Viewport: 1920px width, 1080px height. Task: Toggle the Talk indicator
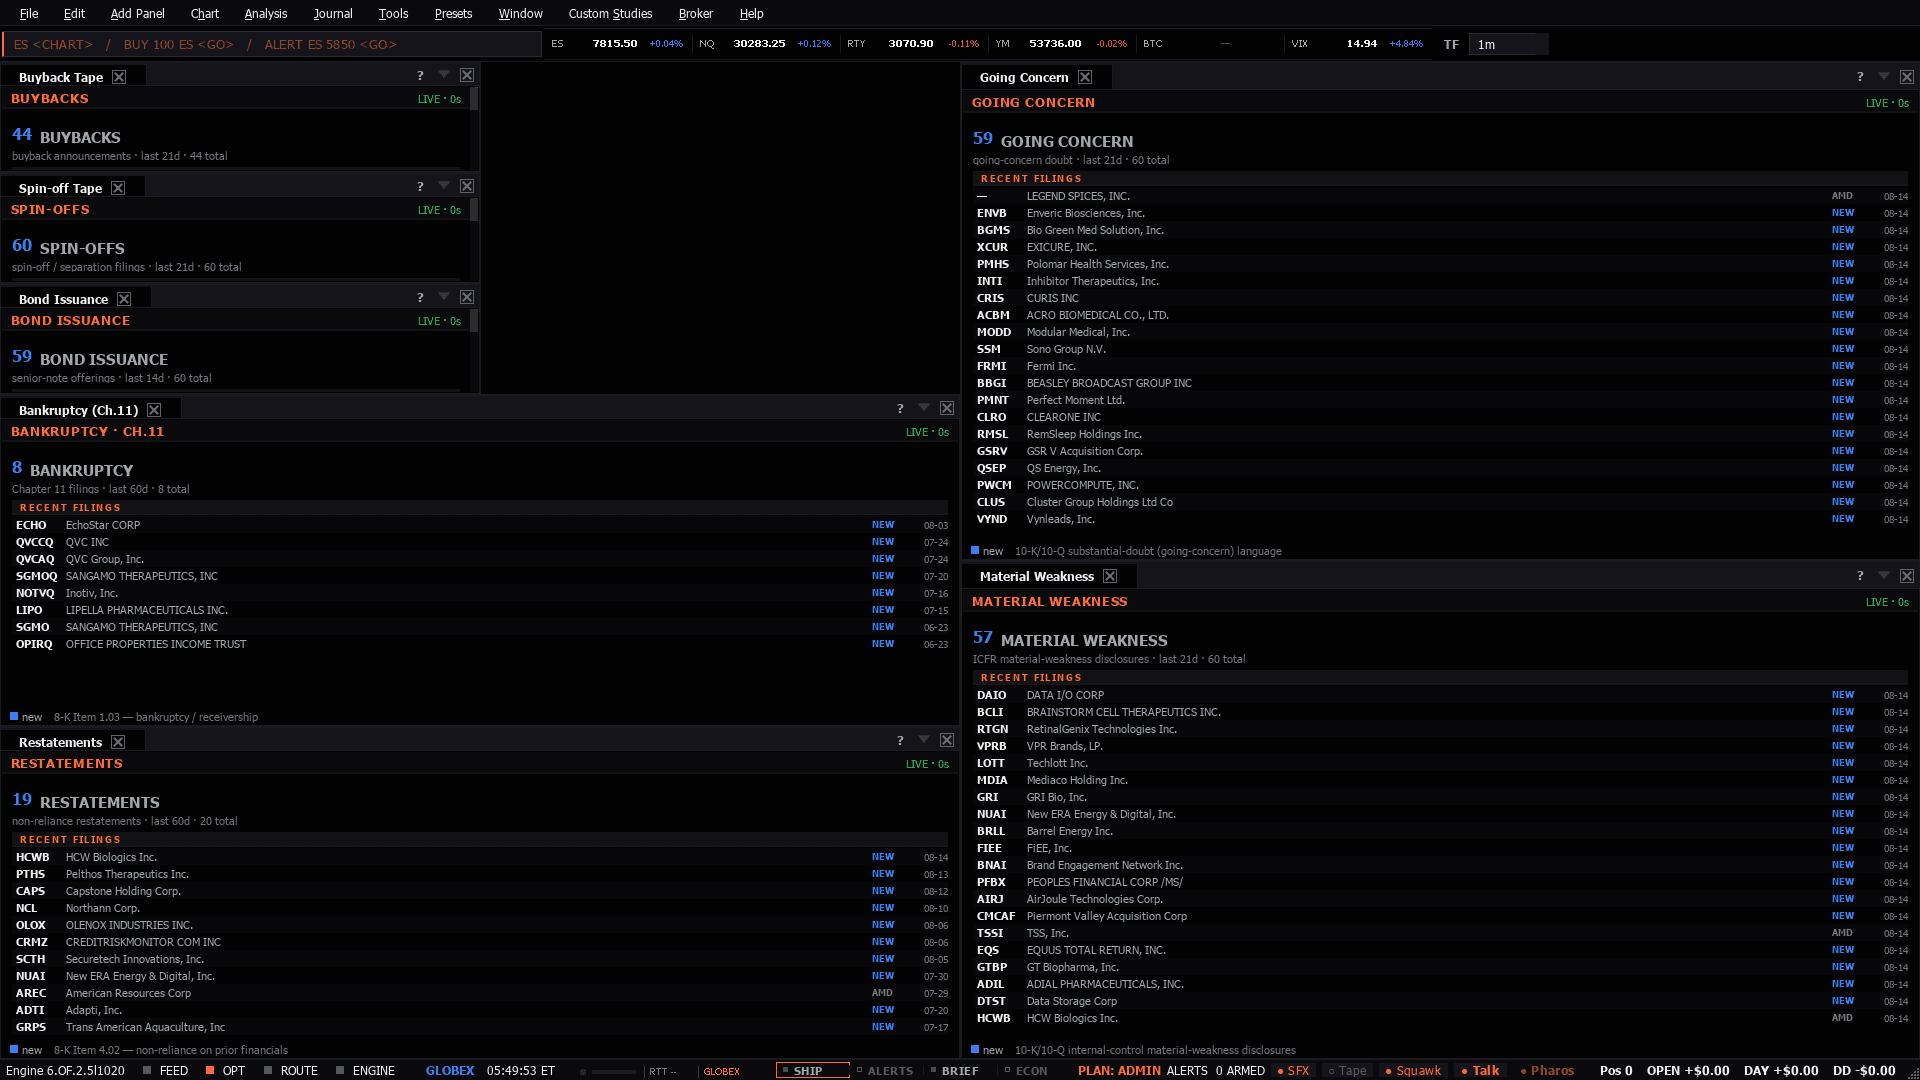click(x=1480, y=1071)
